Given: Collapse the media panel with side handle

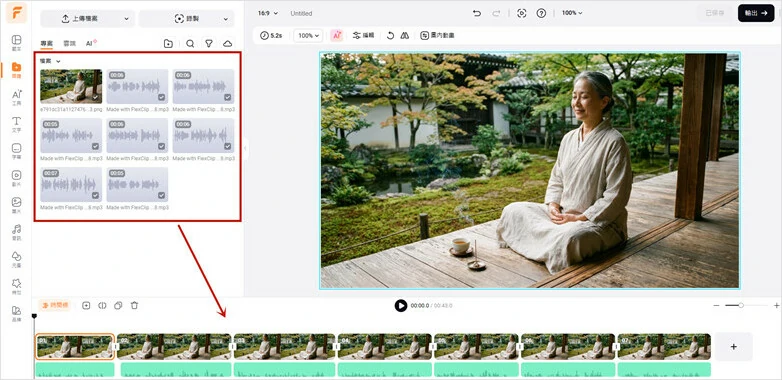Looking at the screenshot, I should pyautogui.click(x=245, y=149).
